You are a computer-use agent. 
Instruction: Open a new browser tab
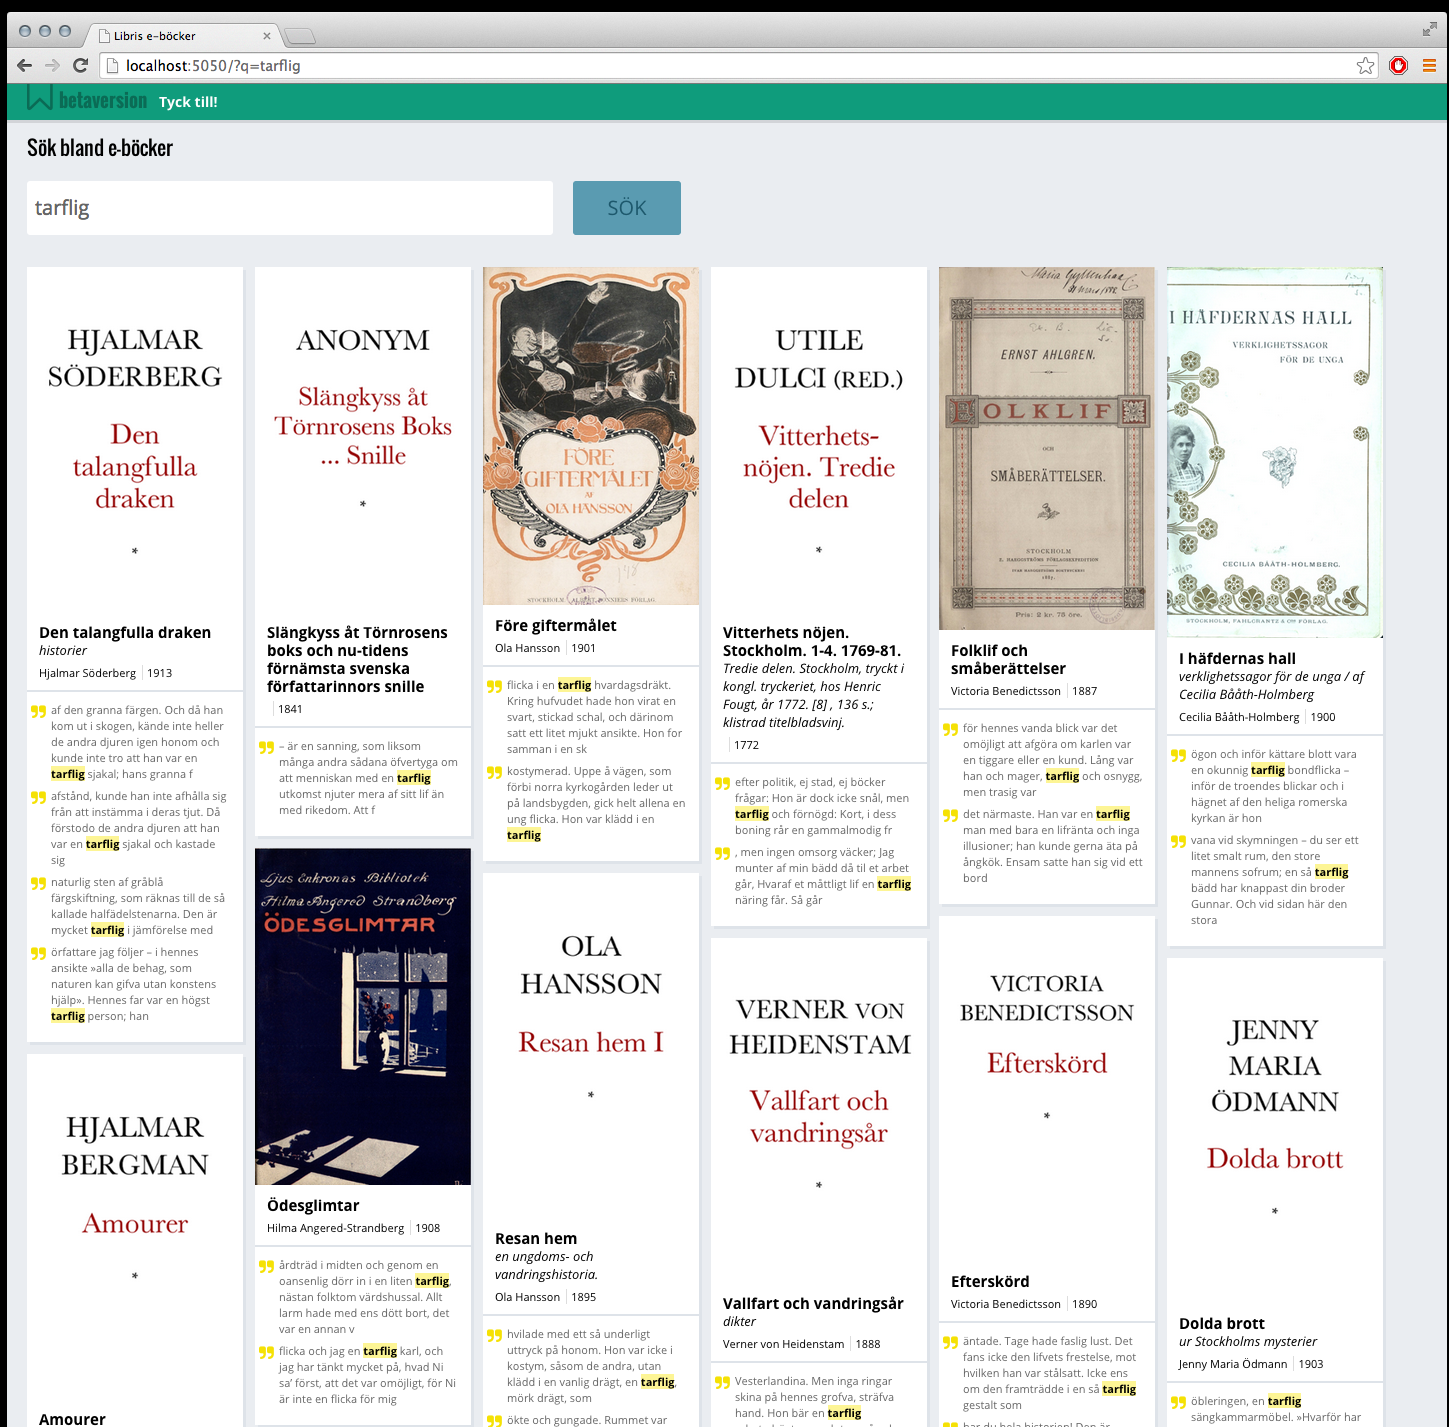300,37
